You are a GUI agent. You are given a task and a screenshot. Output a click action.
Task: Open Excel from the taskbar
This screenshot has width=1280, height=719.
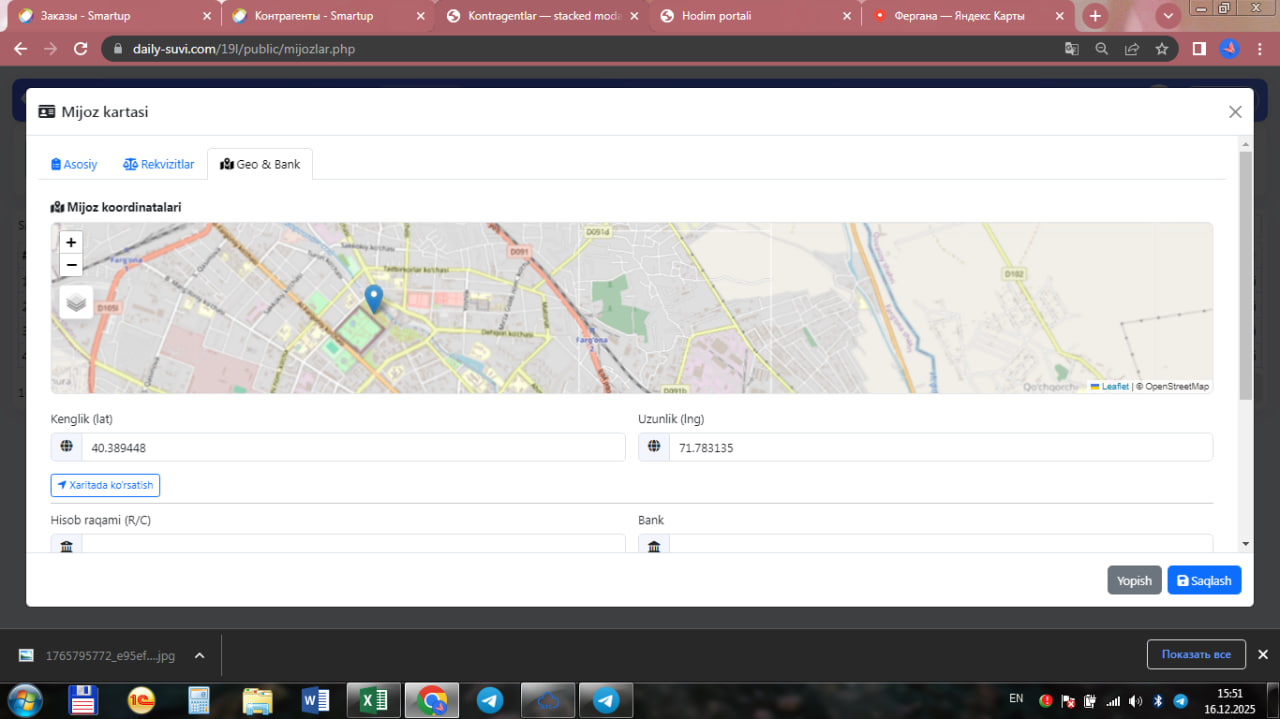coord(374,701)
